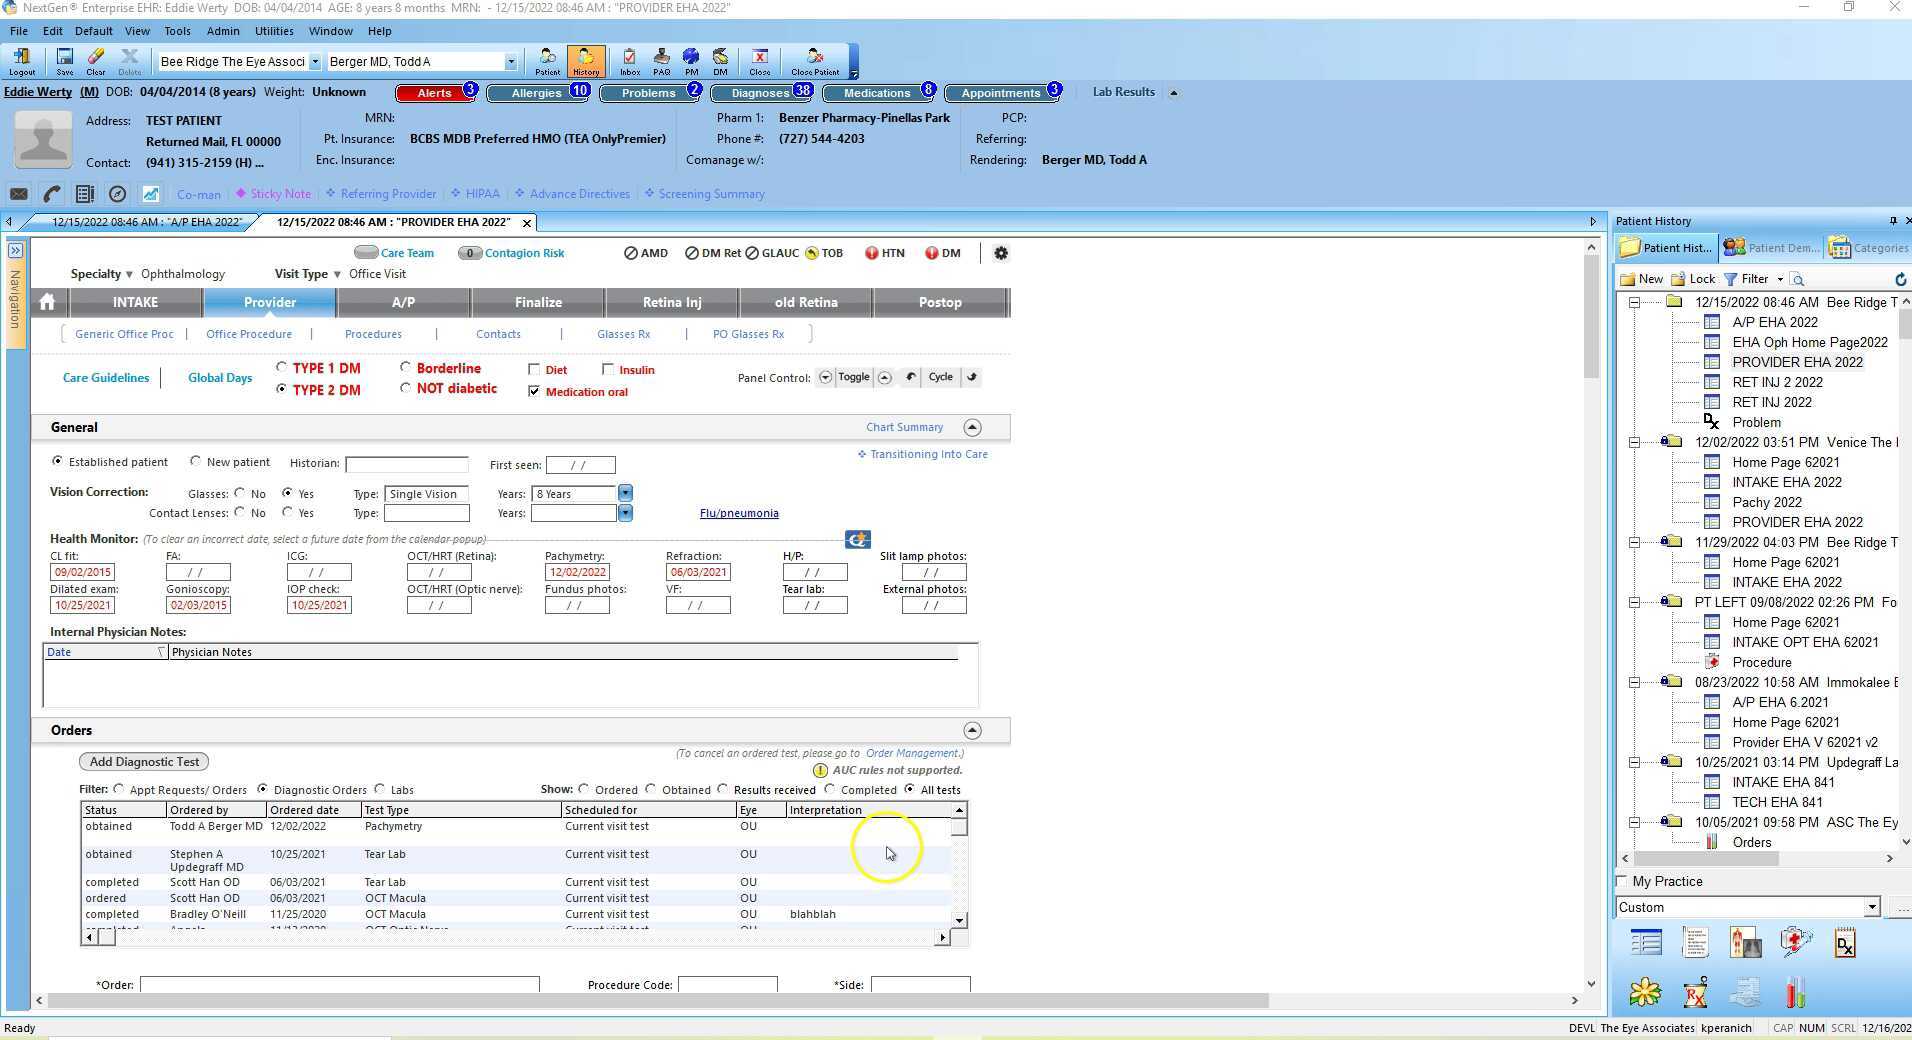Refresh the Patient History panel

[1900, 280]
